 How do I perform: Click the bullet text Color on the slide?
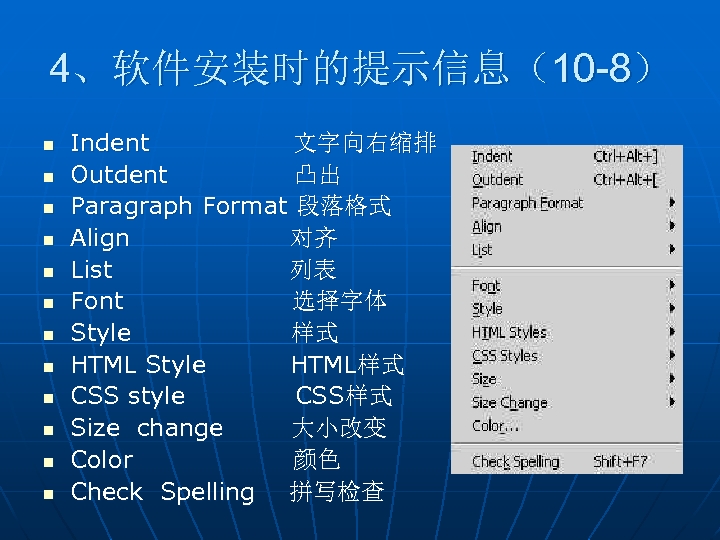[102, 460]
